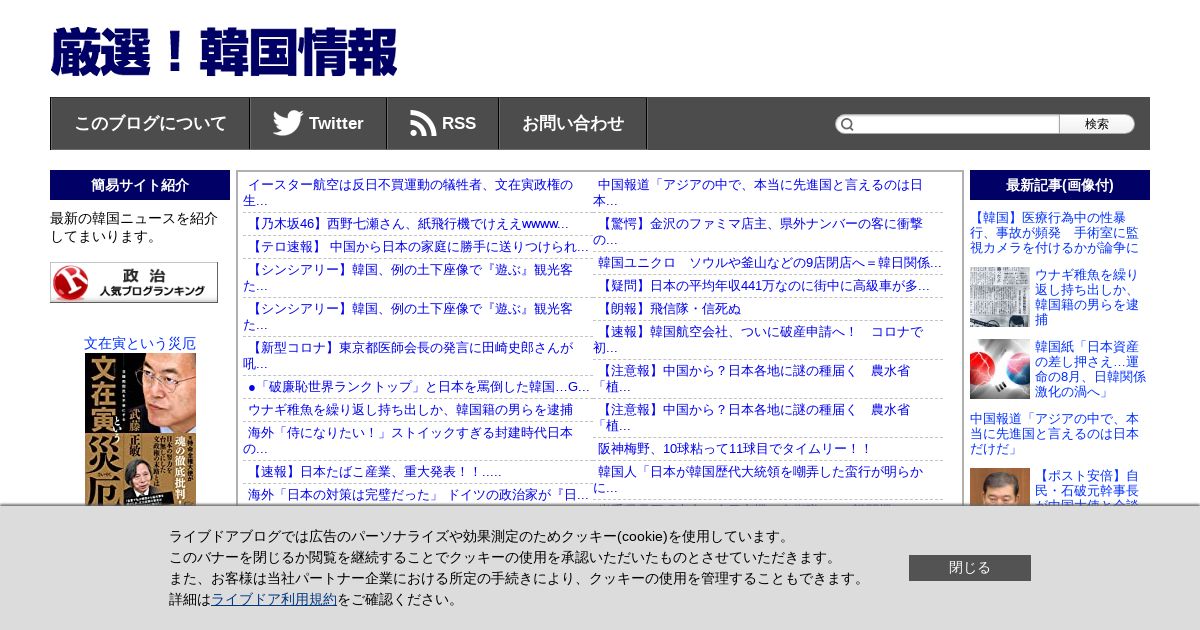Open 【朗報】飛信隊・信死ぬ article
The height and width of the screenshot is (630, 1200).
pos(670,308)
